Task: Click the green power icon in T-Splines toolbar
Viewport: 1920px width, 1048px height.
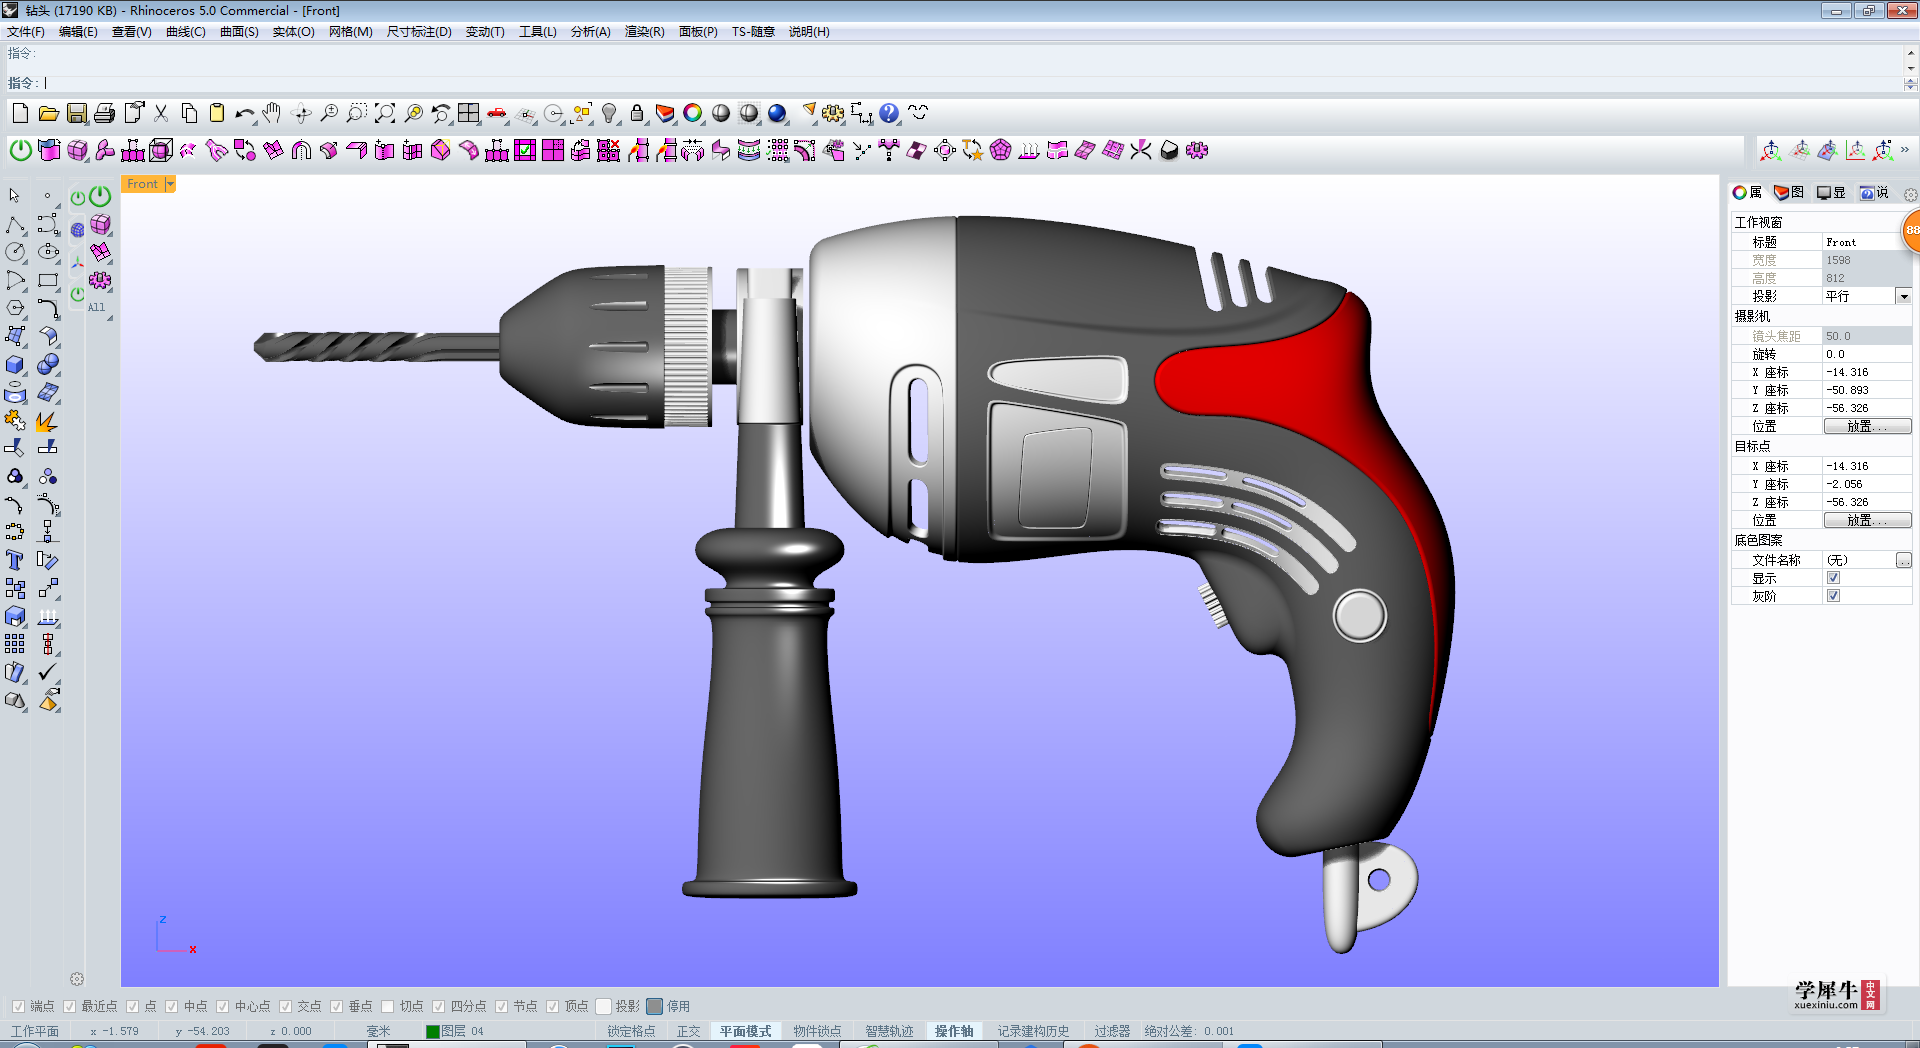Action: (20, 150)
